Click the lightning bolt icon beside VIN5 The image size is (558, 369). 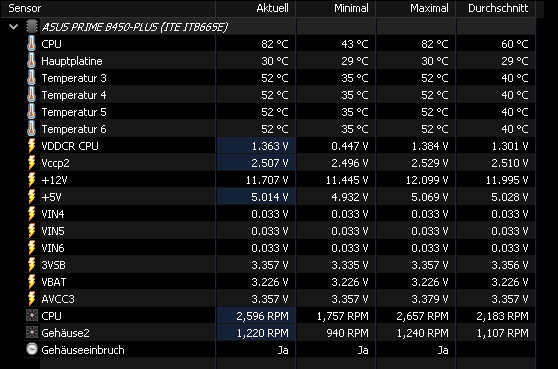coord(32,231)
